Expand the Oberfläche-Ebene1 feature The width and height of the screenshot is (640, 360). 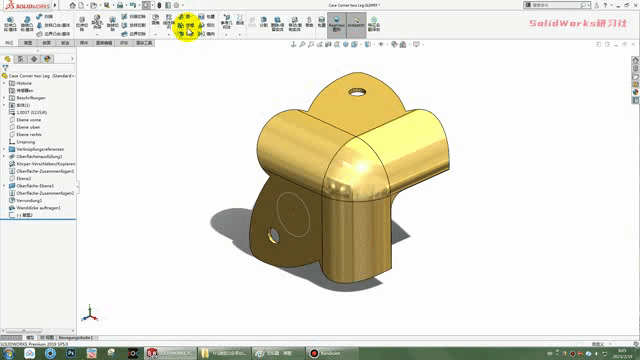pyautogui.click(x=4, y=186)
